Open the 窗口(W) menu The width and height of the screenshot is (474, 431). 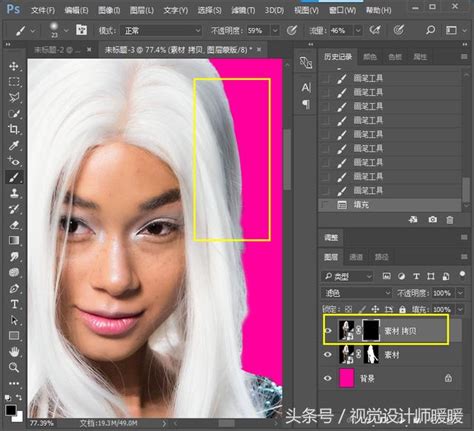coord(342,10)
